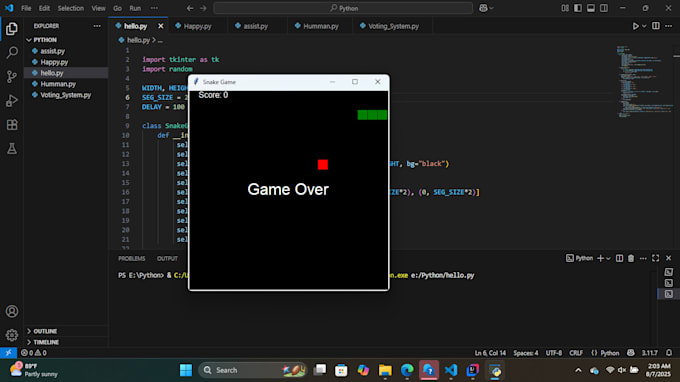Open the Accounts icon in activity bar
680x382 pixels.
tap(12, 311)
